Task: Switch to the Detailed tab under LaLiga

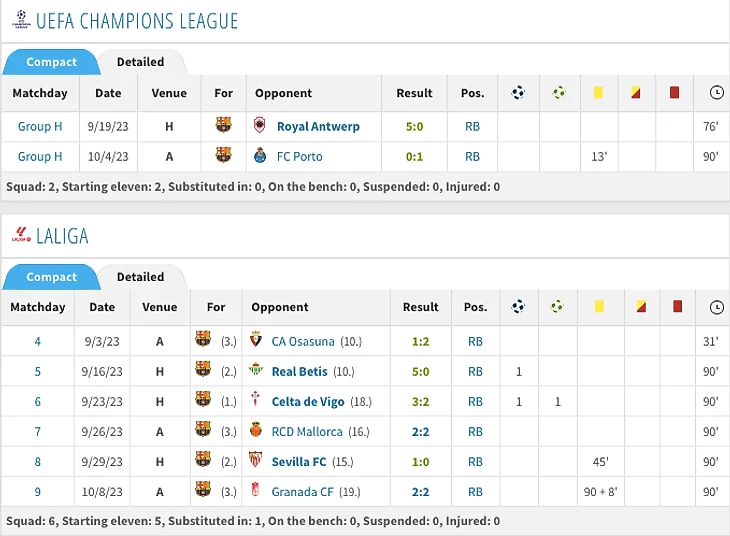Action: pos(141,277)
